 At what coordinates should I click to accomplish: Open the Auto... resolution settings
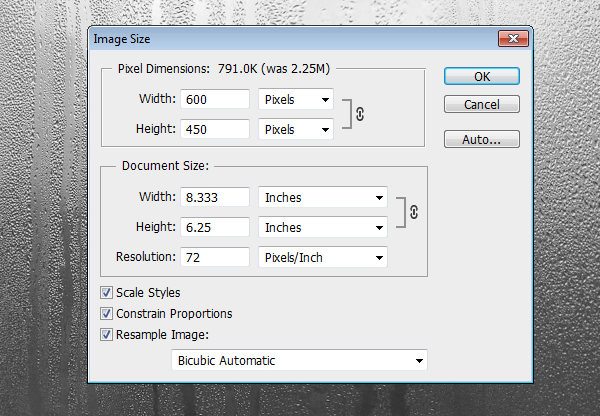pos(482,139)
